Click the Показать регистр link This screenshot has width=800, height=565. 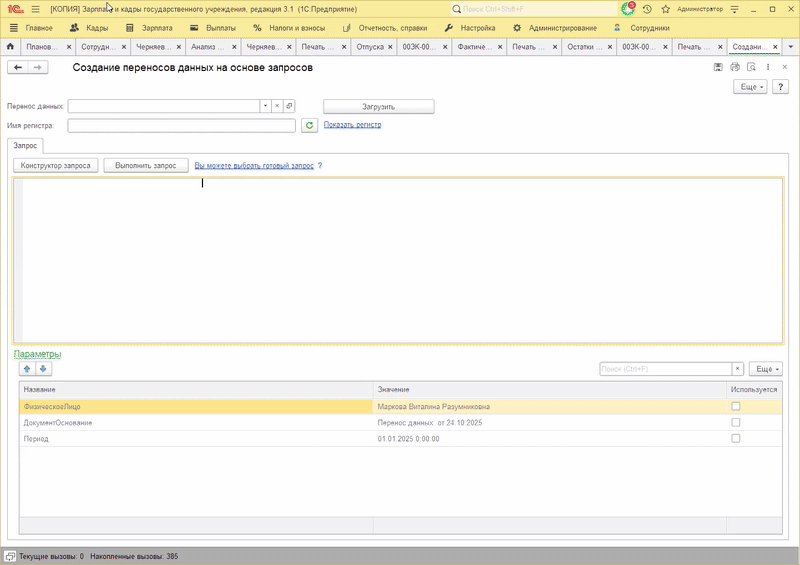353,125
